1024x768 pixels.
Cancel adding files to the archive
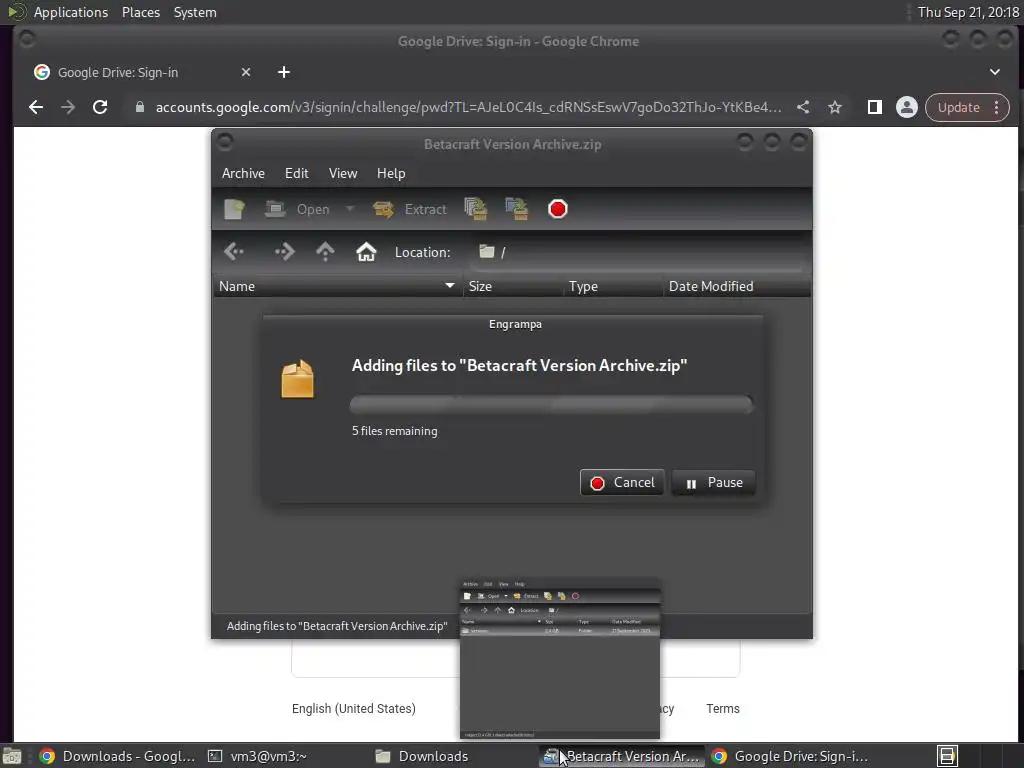coord(622,483)
